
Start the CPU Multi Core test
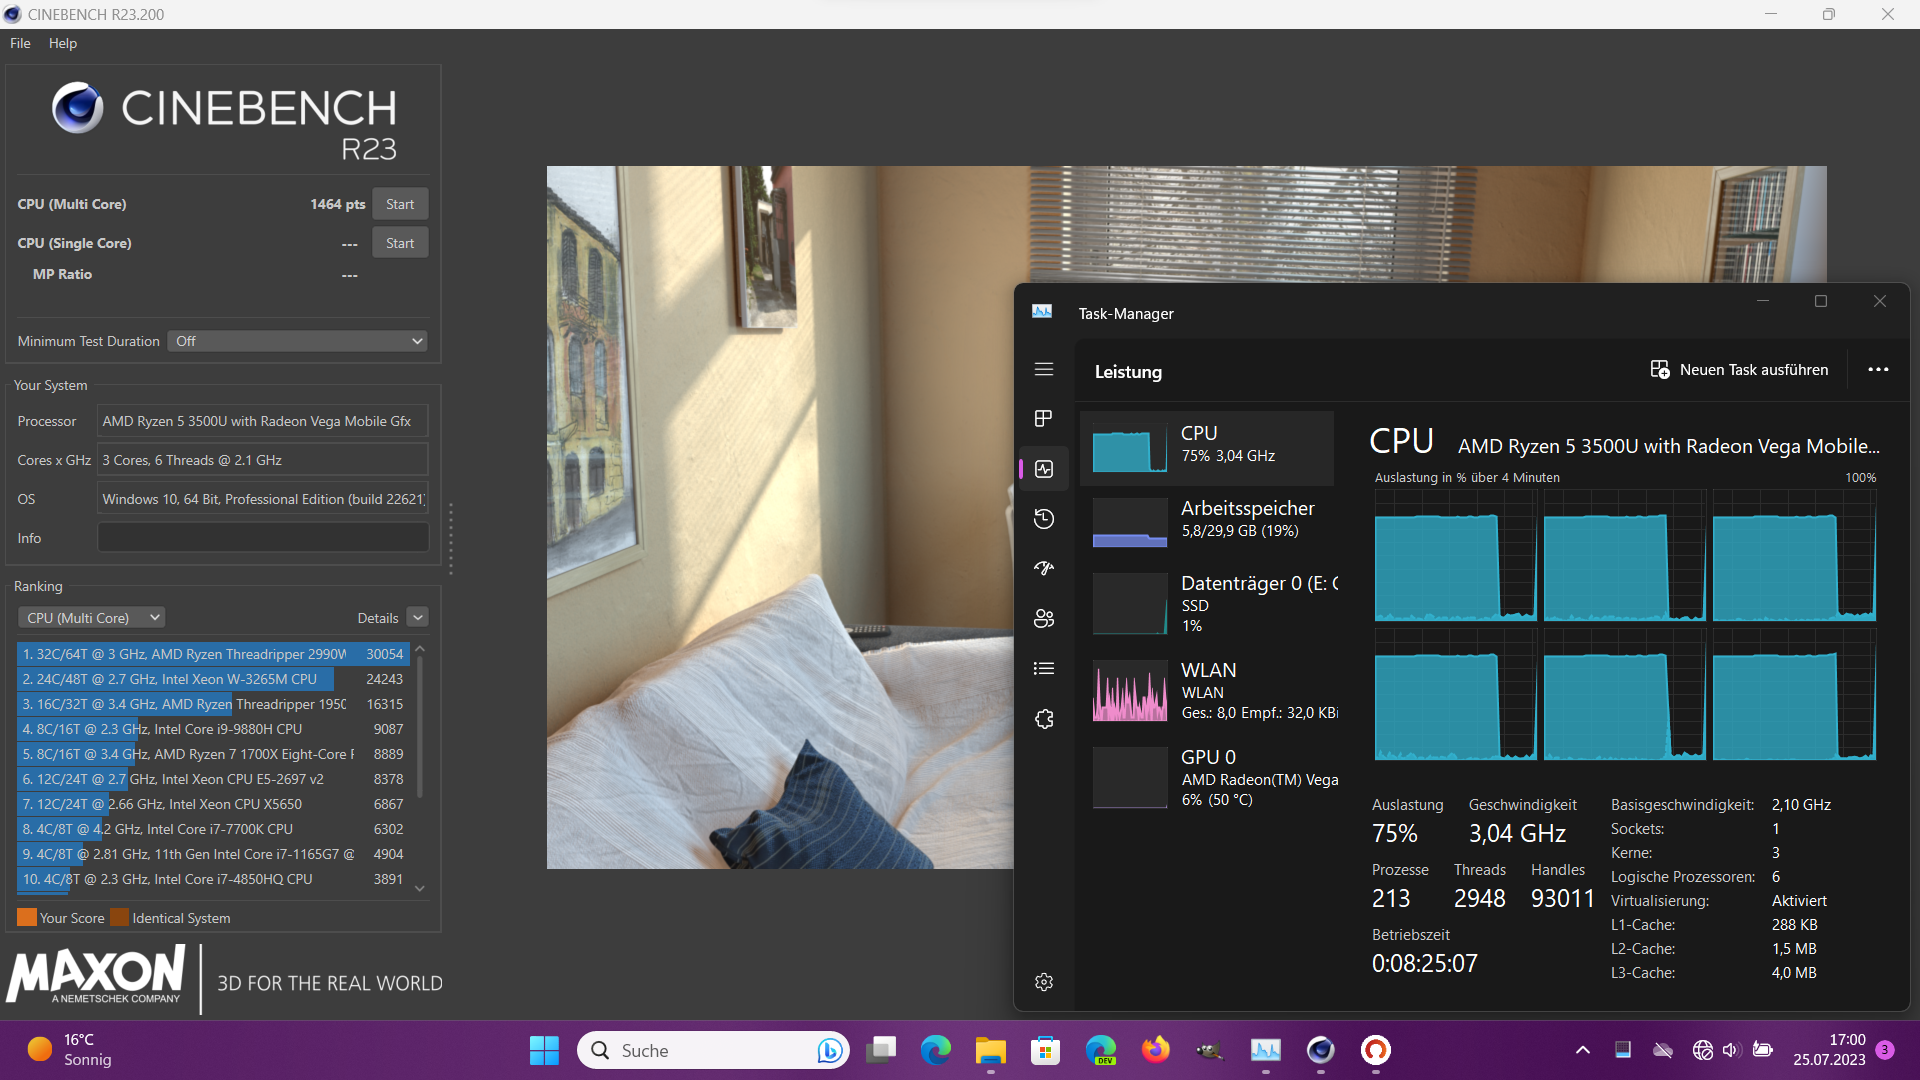click(400, 204)
